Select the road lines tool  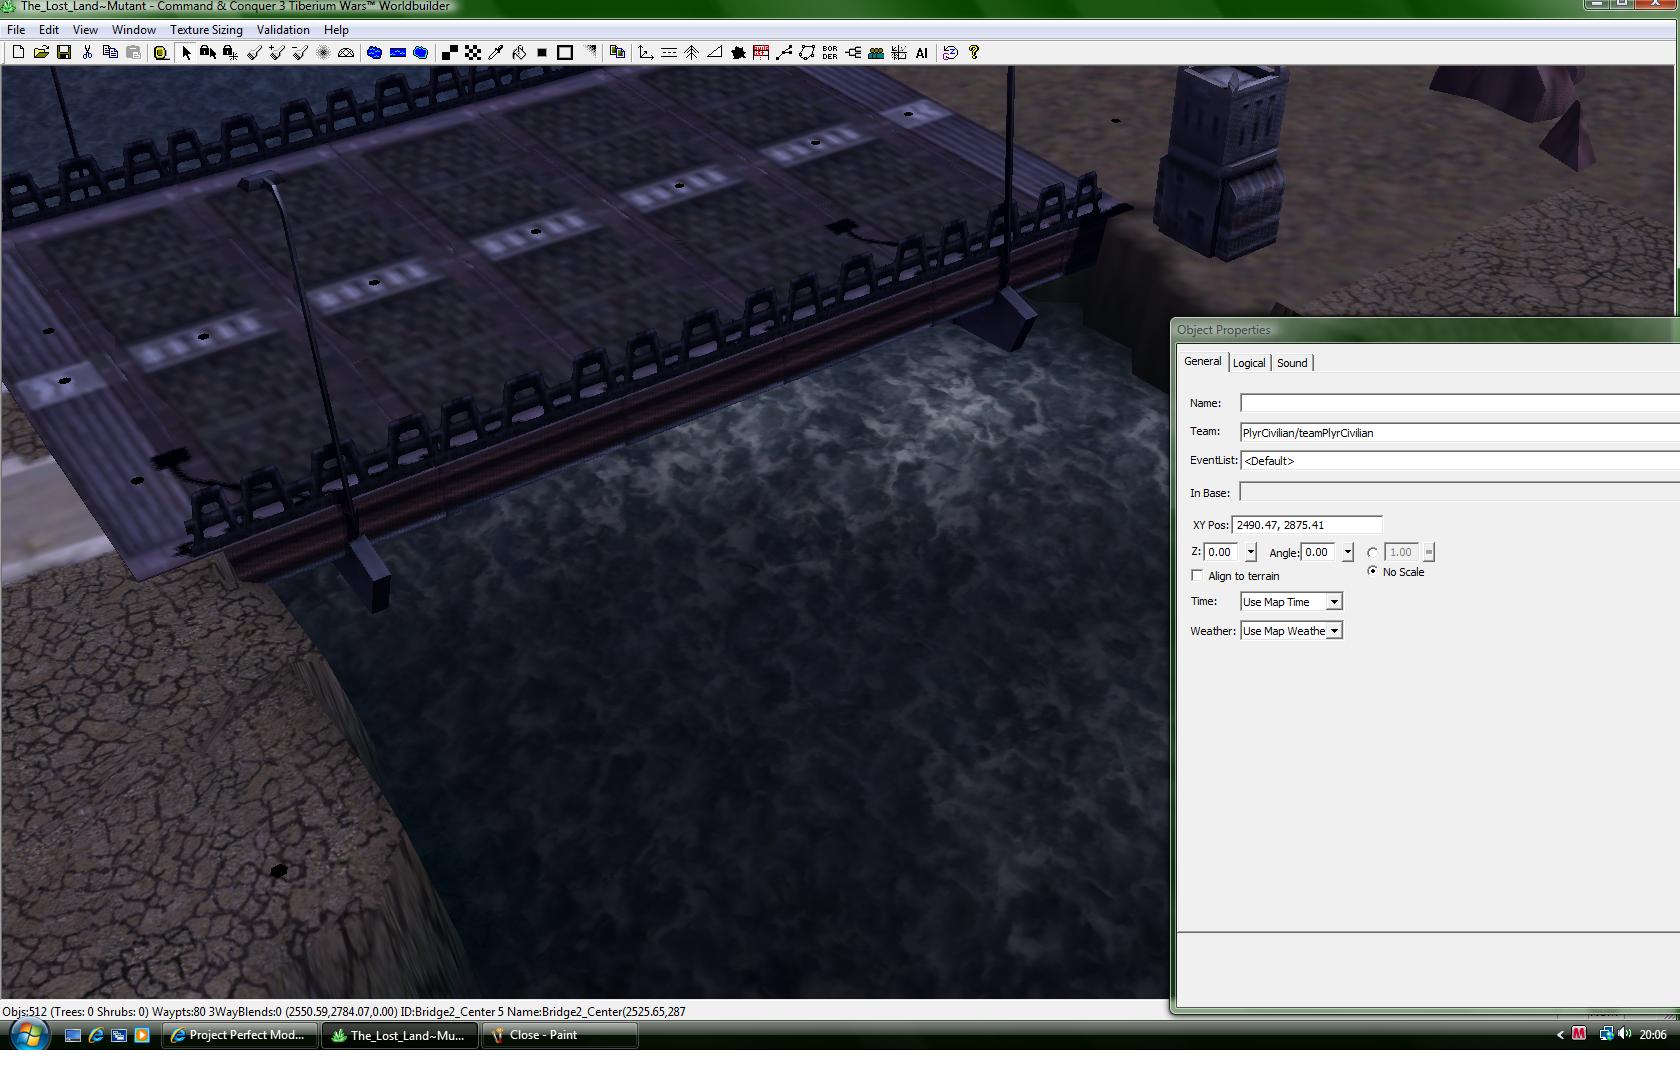(669, 52)
